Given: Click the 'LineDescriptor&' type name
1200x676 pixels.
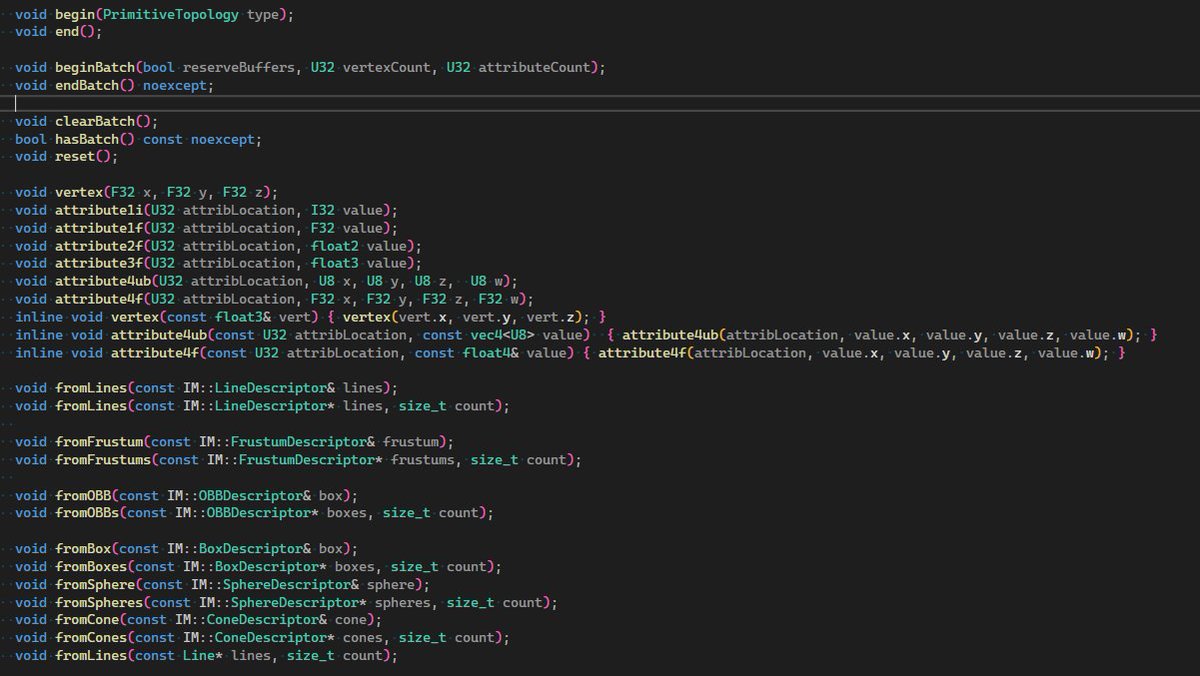Looking at the screenshot, I should [274, 388].
